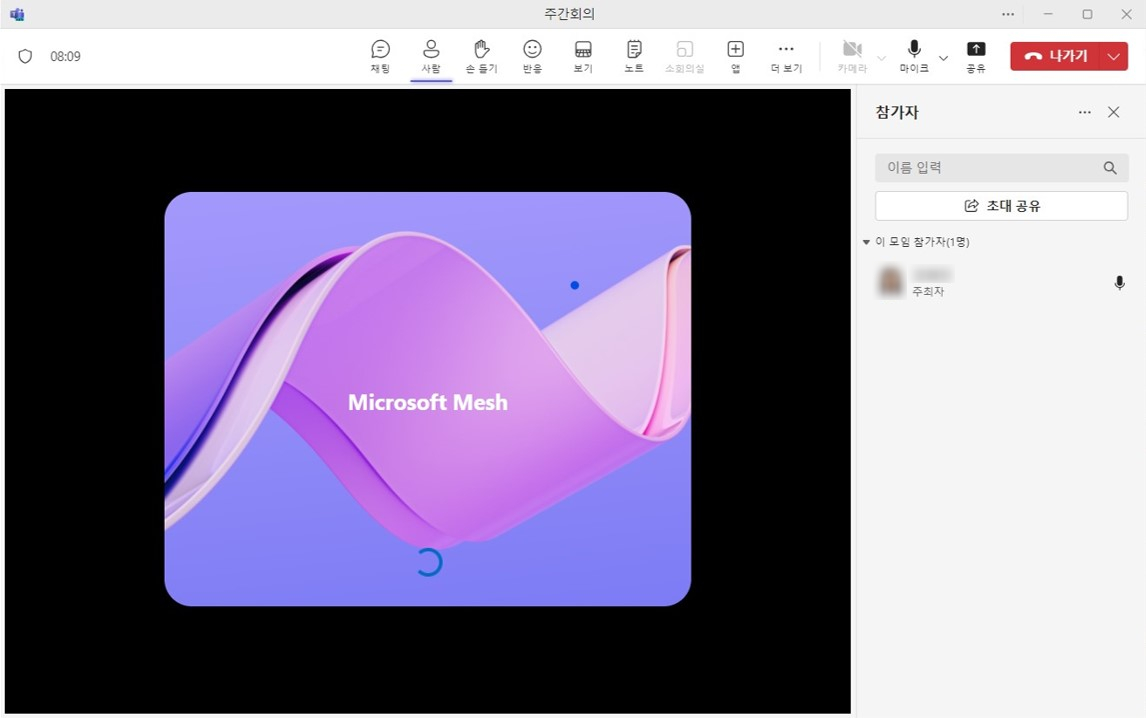This screenshot has height=718, width=1146.
Task: Select the 주최자 organizer participant row
Action: [1001, 282]
